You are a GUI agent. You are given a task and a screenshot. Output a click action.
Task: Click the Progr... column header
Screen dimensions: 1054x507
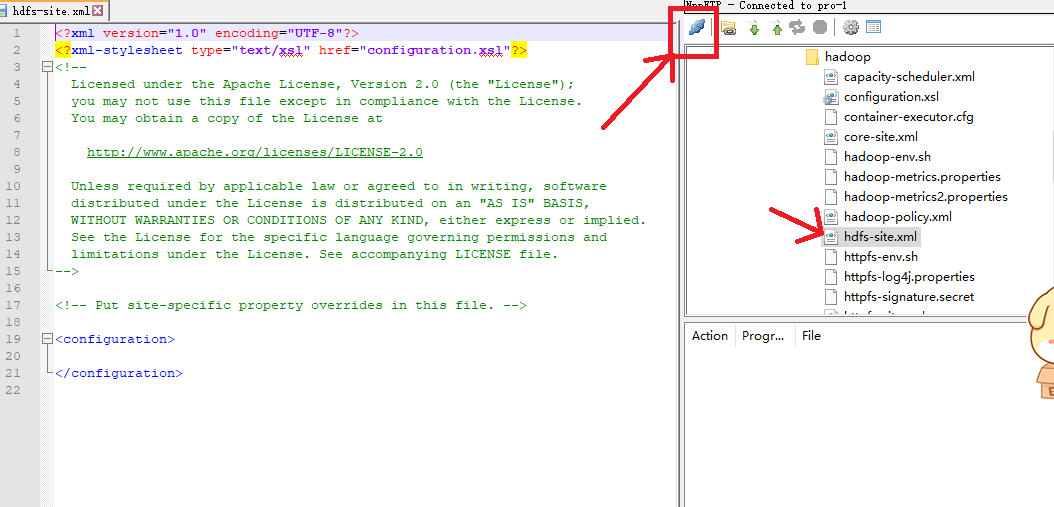pyautogui.click(x=764, y=336)
